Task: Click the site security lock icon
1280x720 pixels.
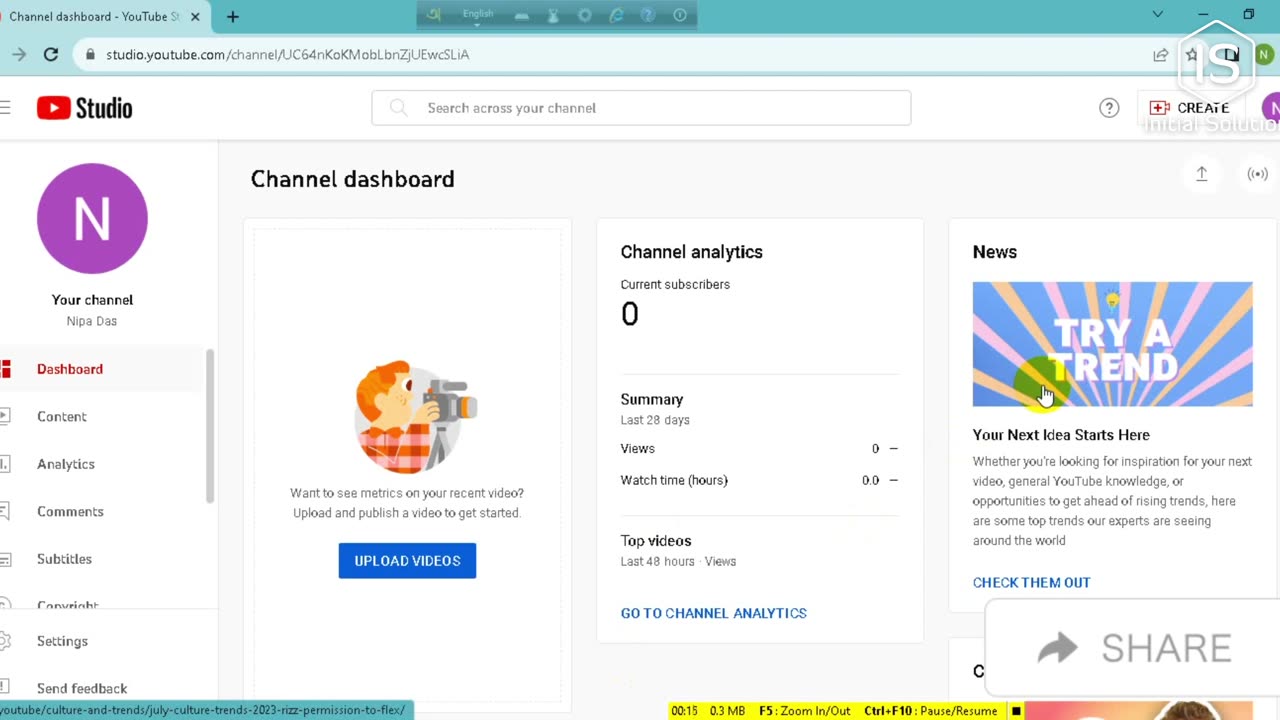Action: [90, 55]
